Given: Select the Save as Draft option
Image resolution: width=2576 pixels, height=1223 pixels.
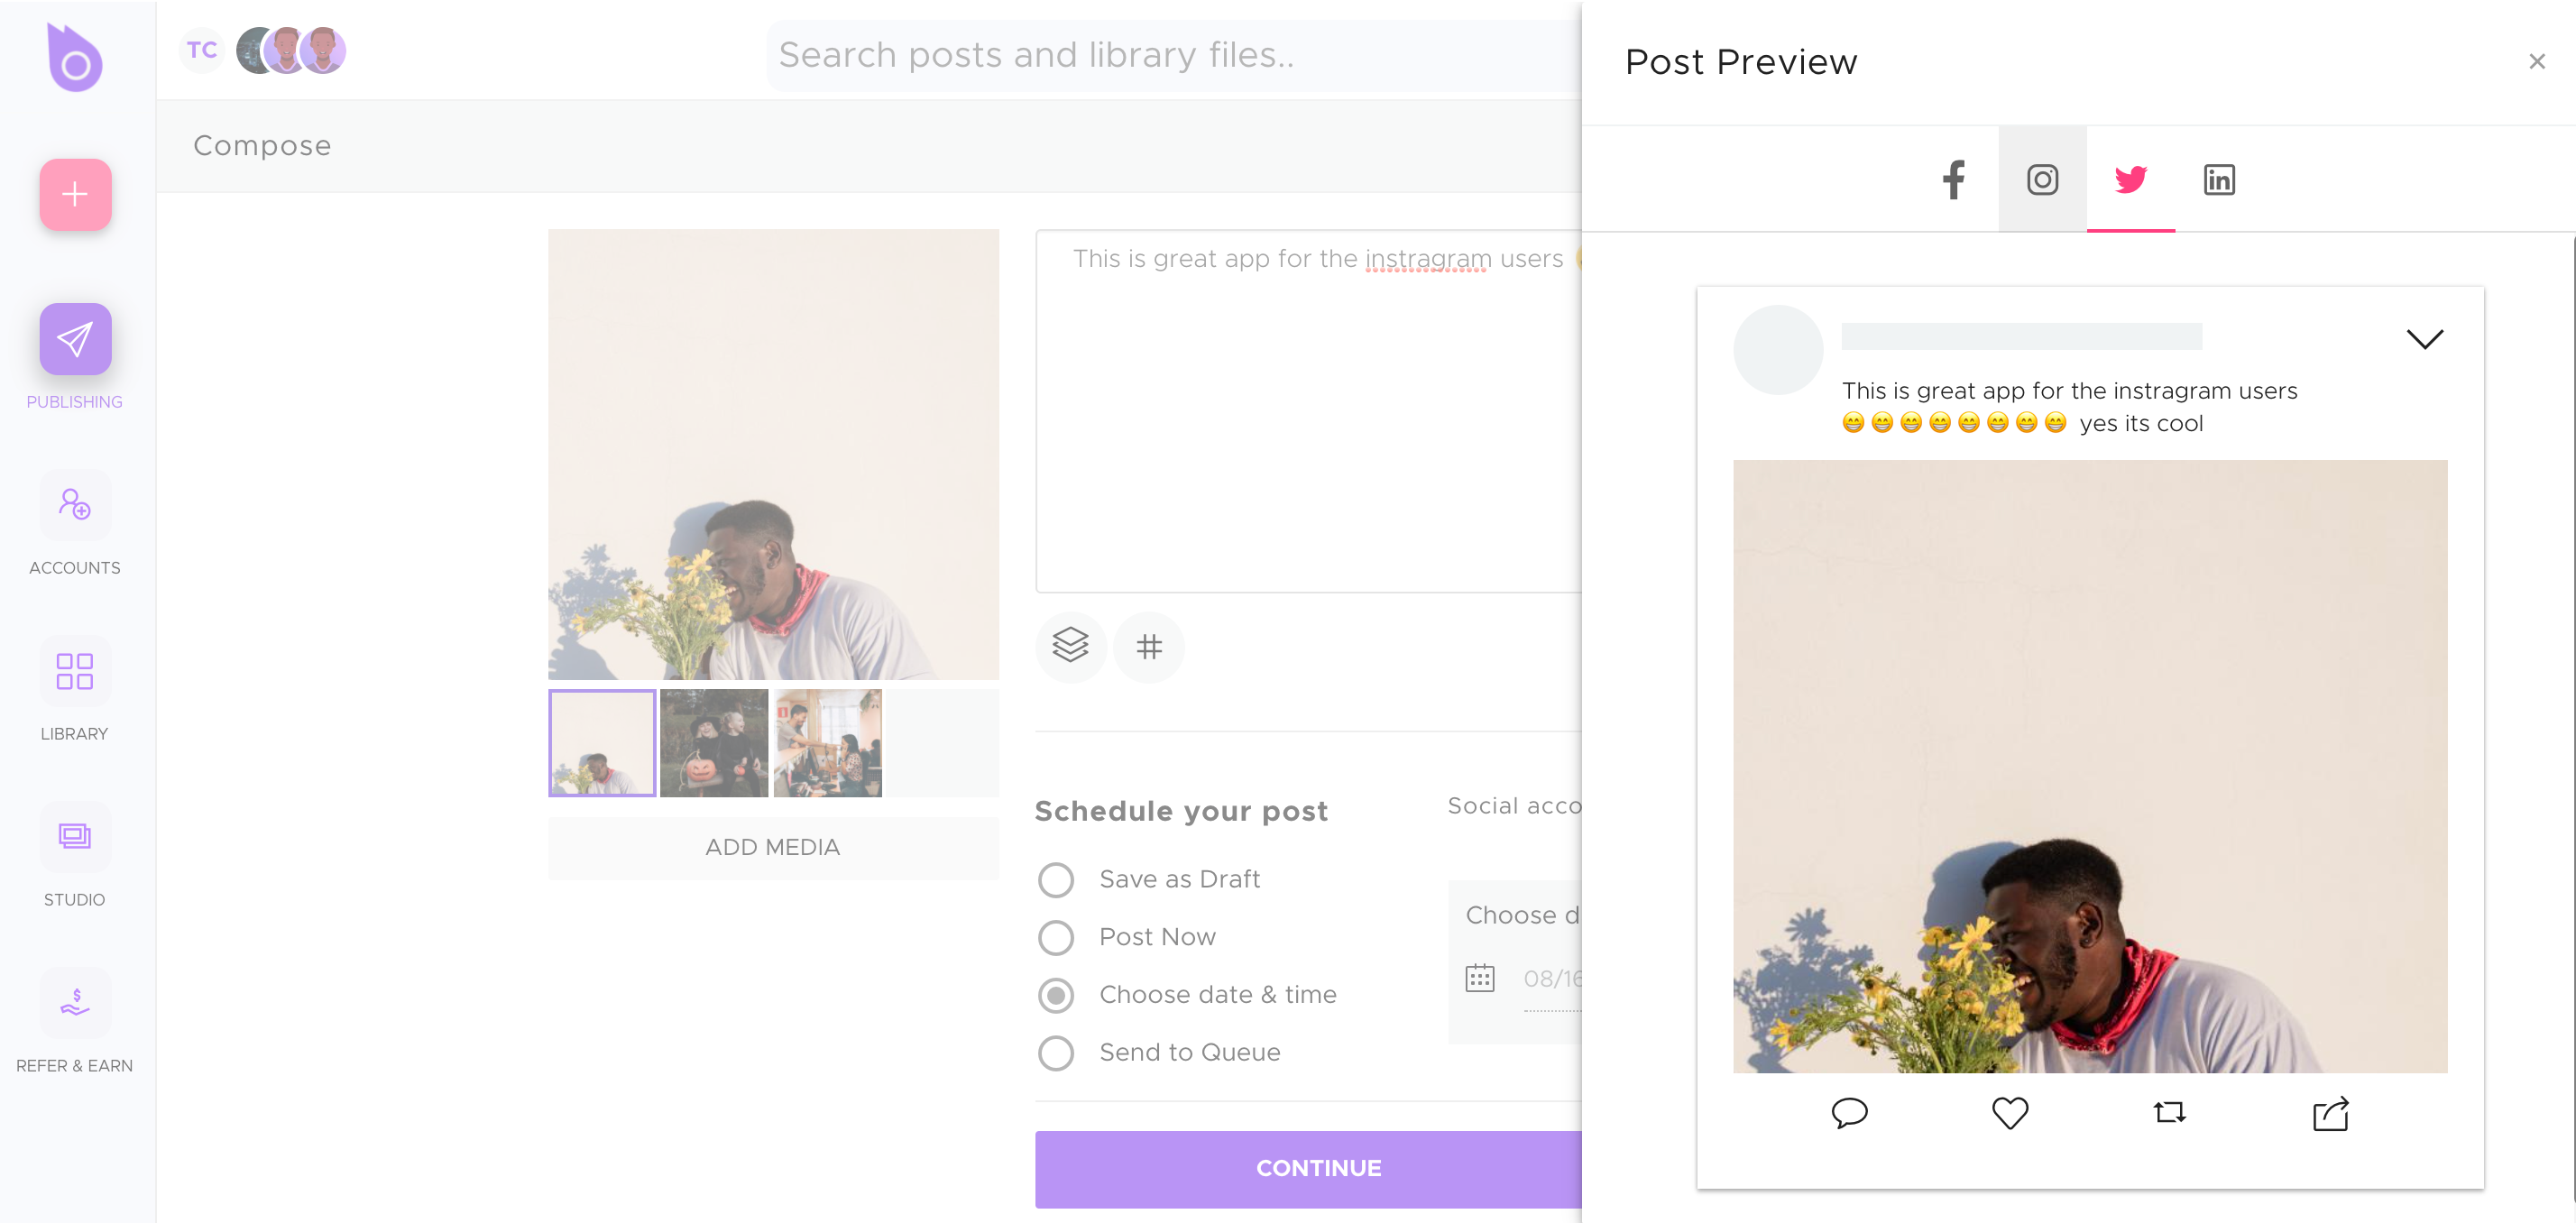Looking at the screenshot, I should tap(1055, 879).
